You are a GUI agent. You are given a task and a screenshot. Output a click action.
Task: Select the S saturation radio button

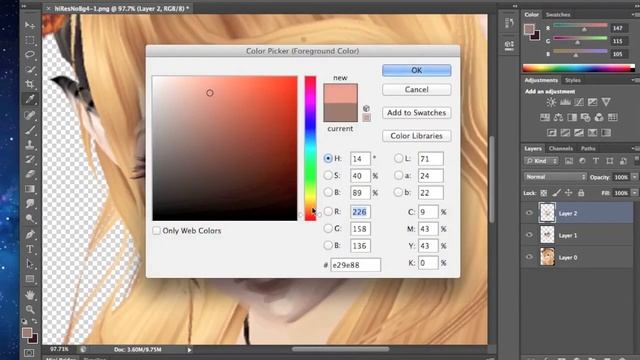328,176
